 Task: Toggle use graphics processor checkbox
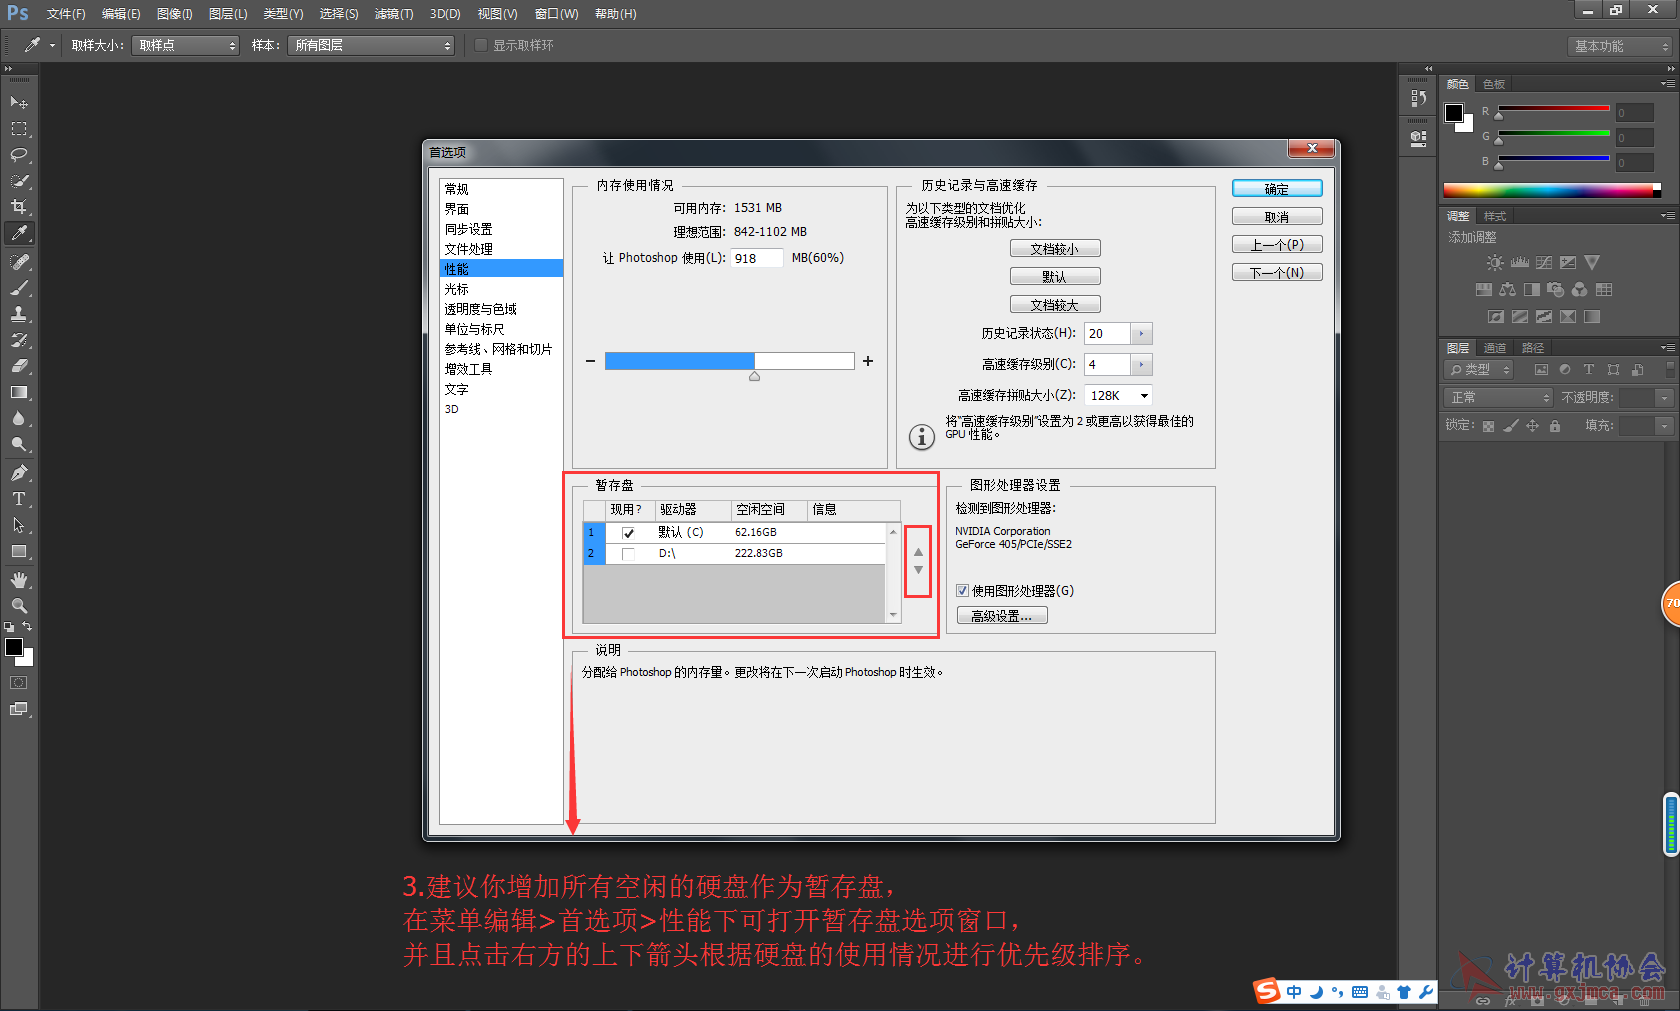click(x=962, y=591)
